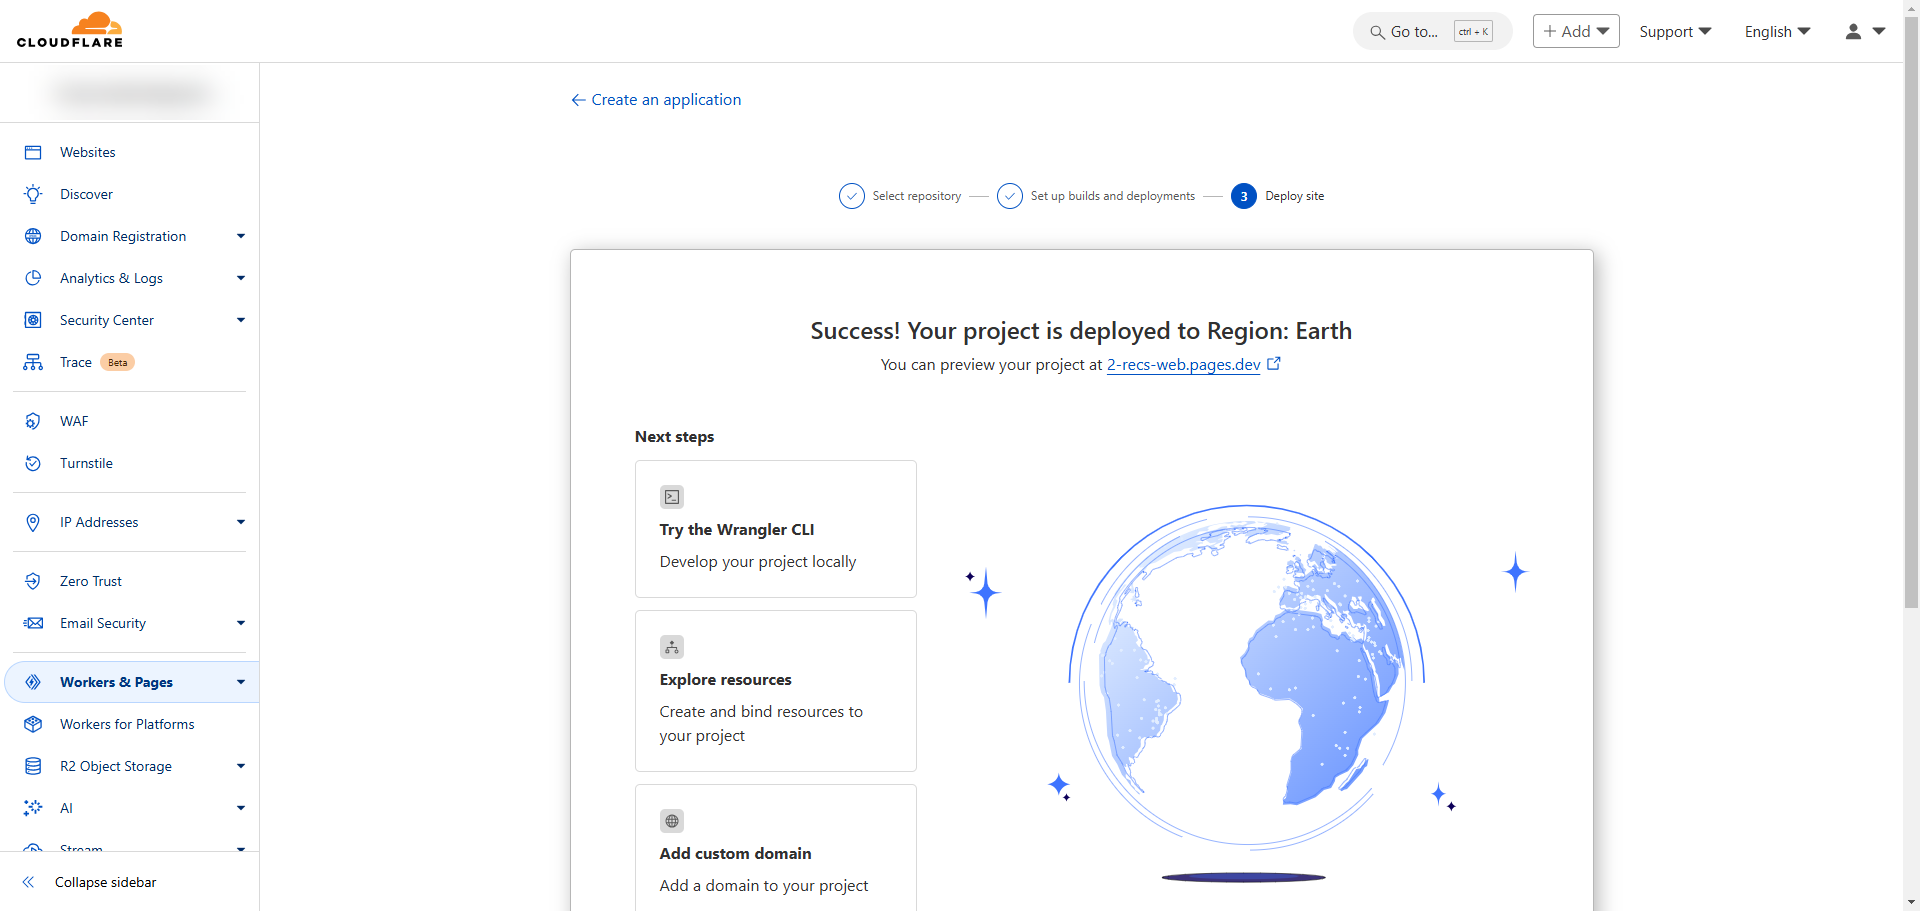
Task: Click the Security Center icon
Action: [x=33, y=320]
